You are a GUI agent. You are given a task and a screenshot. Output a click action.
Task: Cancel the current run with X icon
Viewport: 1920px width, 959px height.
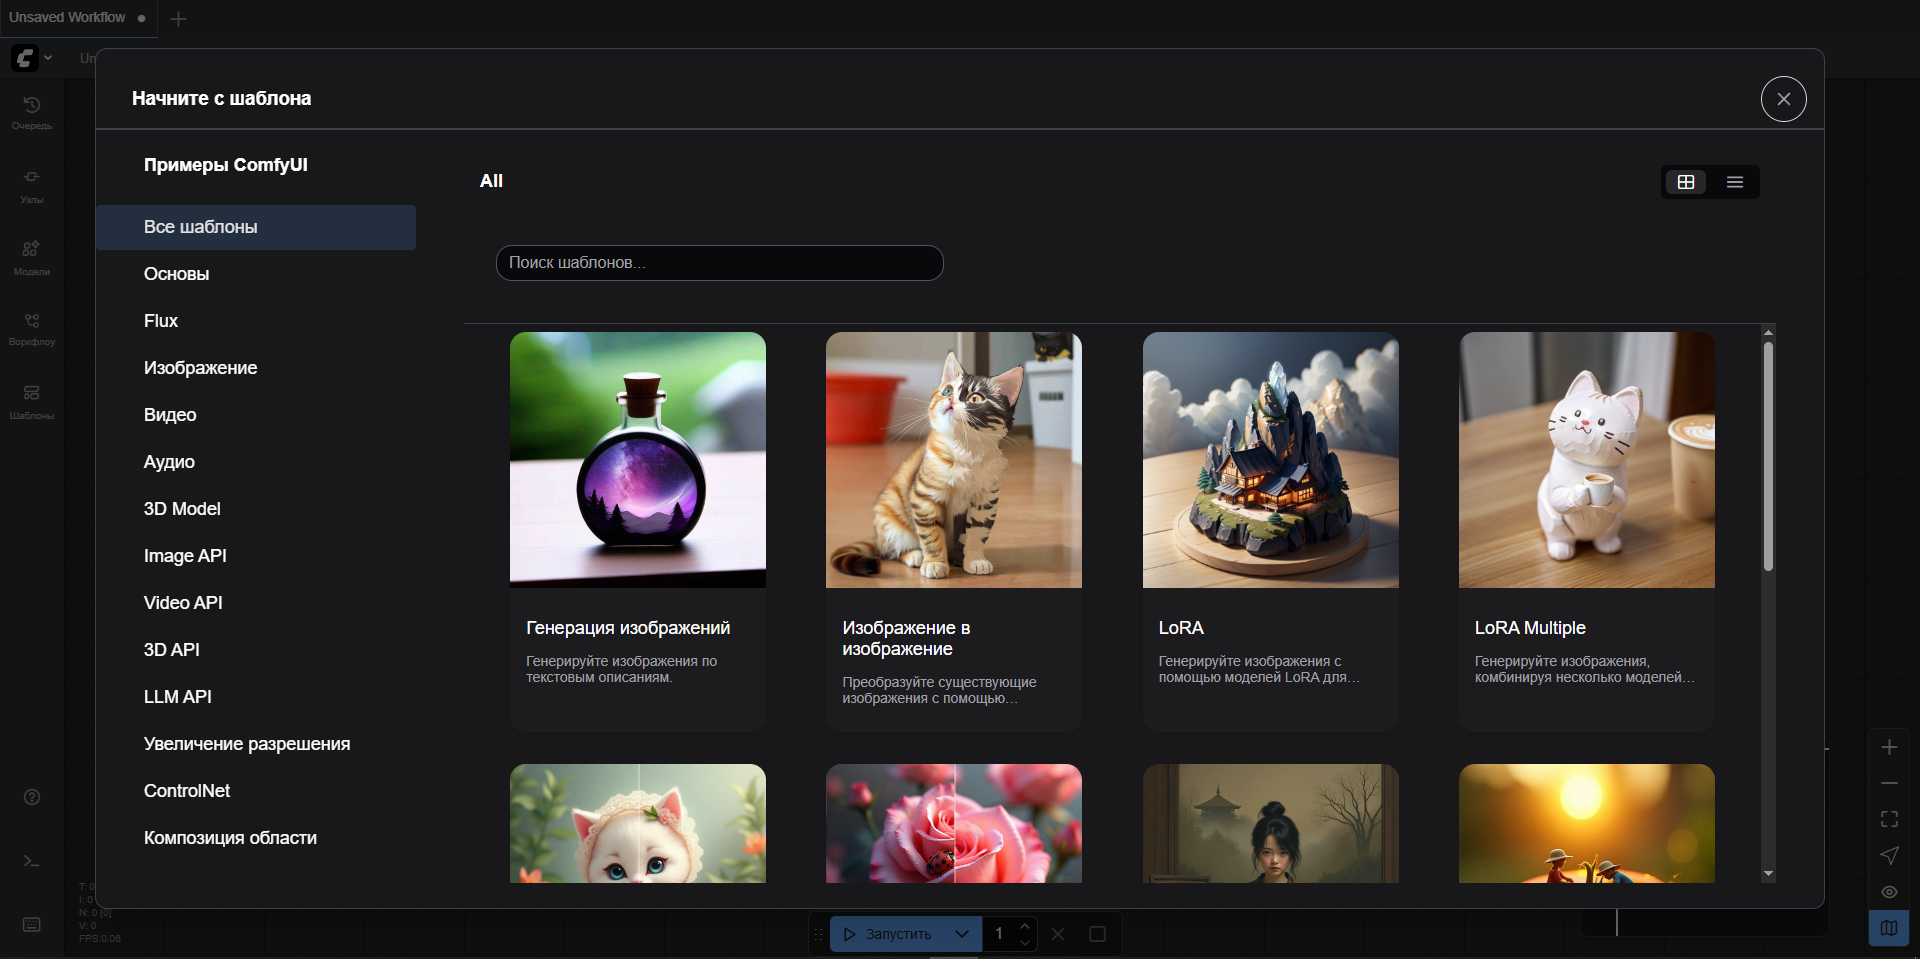click(1058, 934)
